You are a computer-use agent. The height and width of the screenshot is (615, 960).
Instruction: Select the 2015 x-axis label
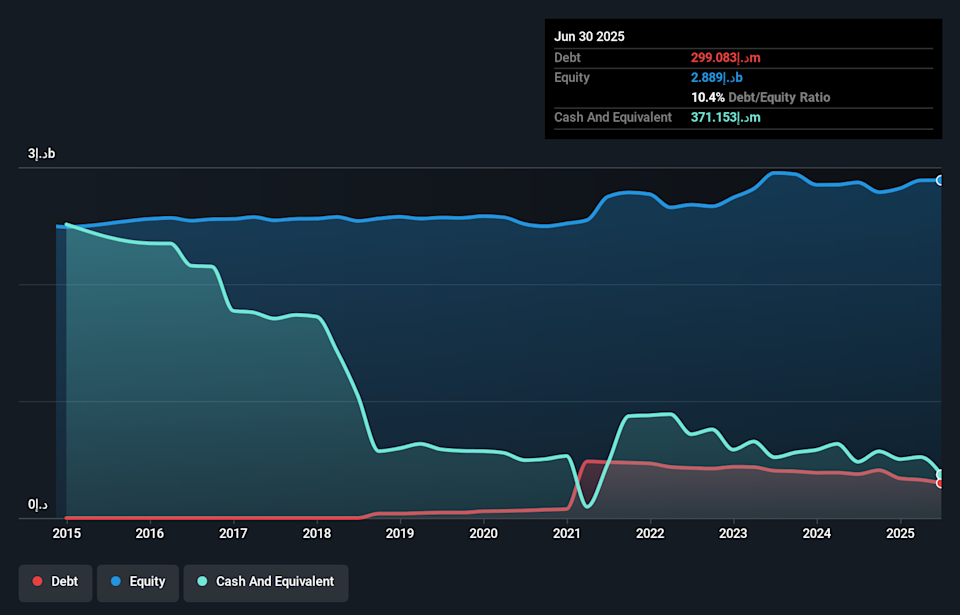coord(66,534)
